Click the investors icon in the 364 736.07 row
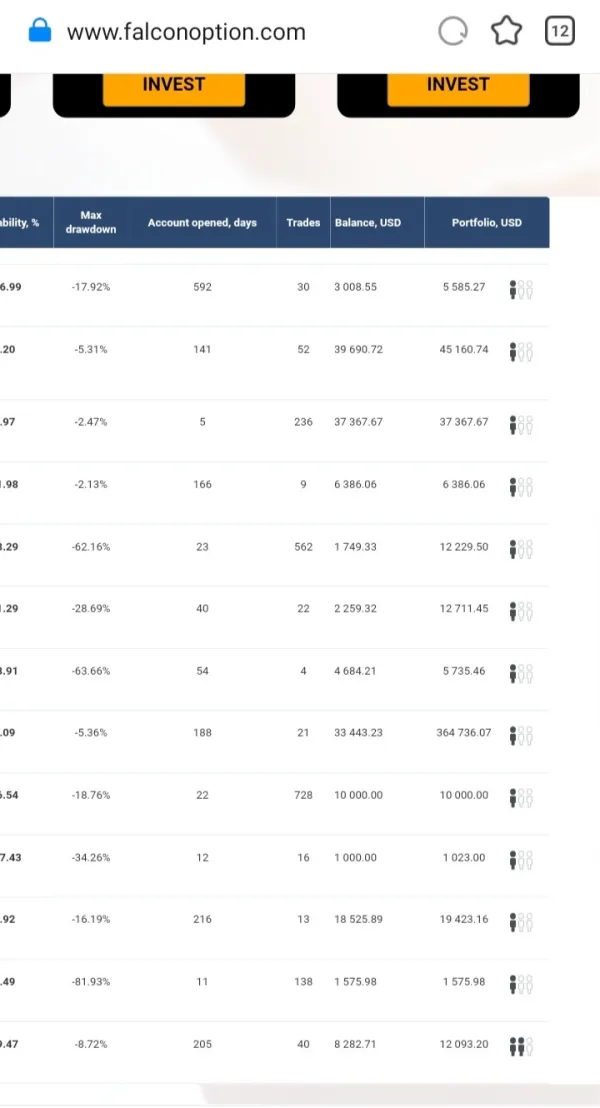Image resolution: width=600 pixels, height=1108 pixels. click(x=521, y=735)
